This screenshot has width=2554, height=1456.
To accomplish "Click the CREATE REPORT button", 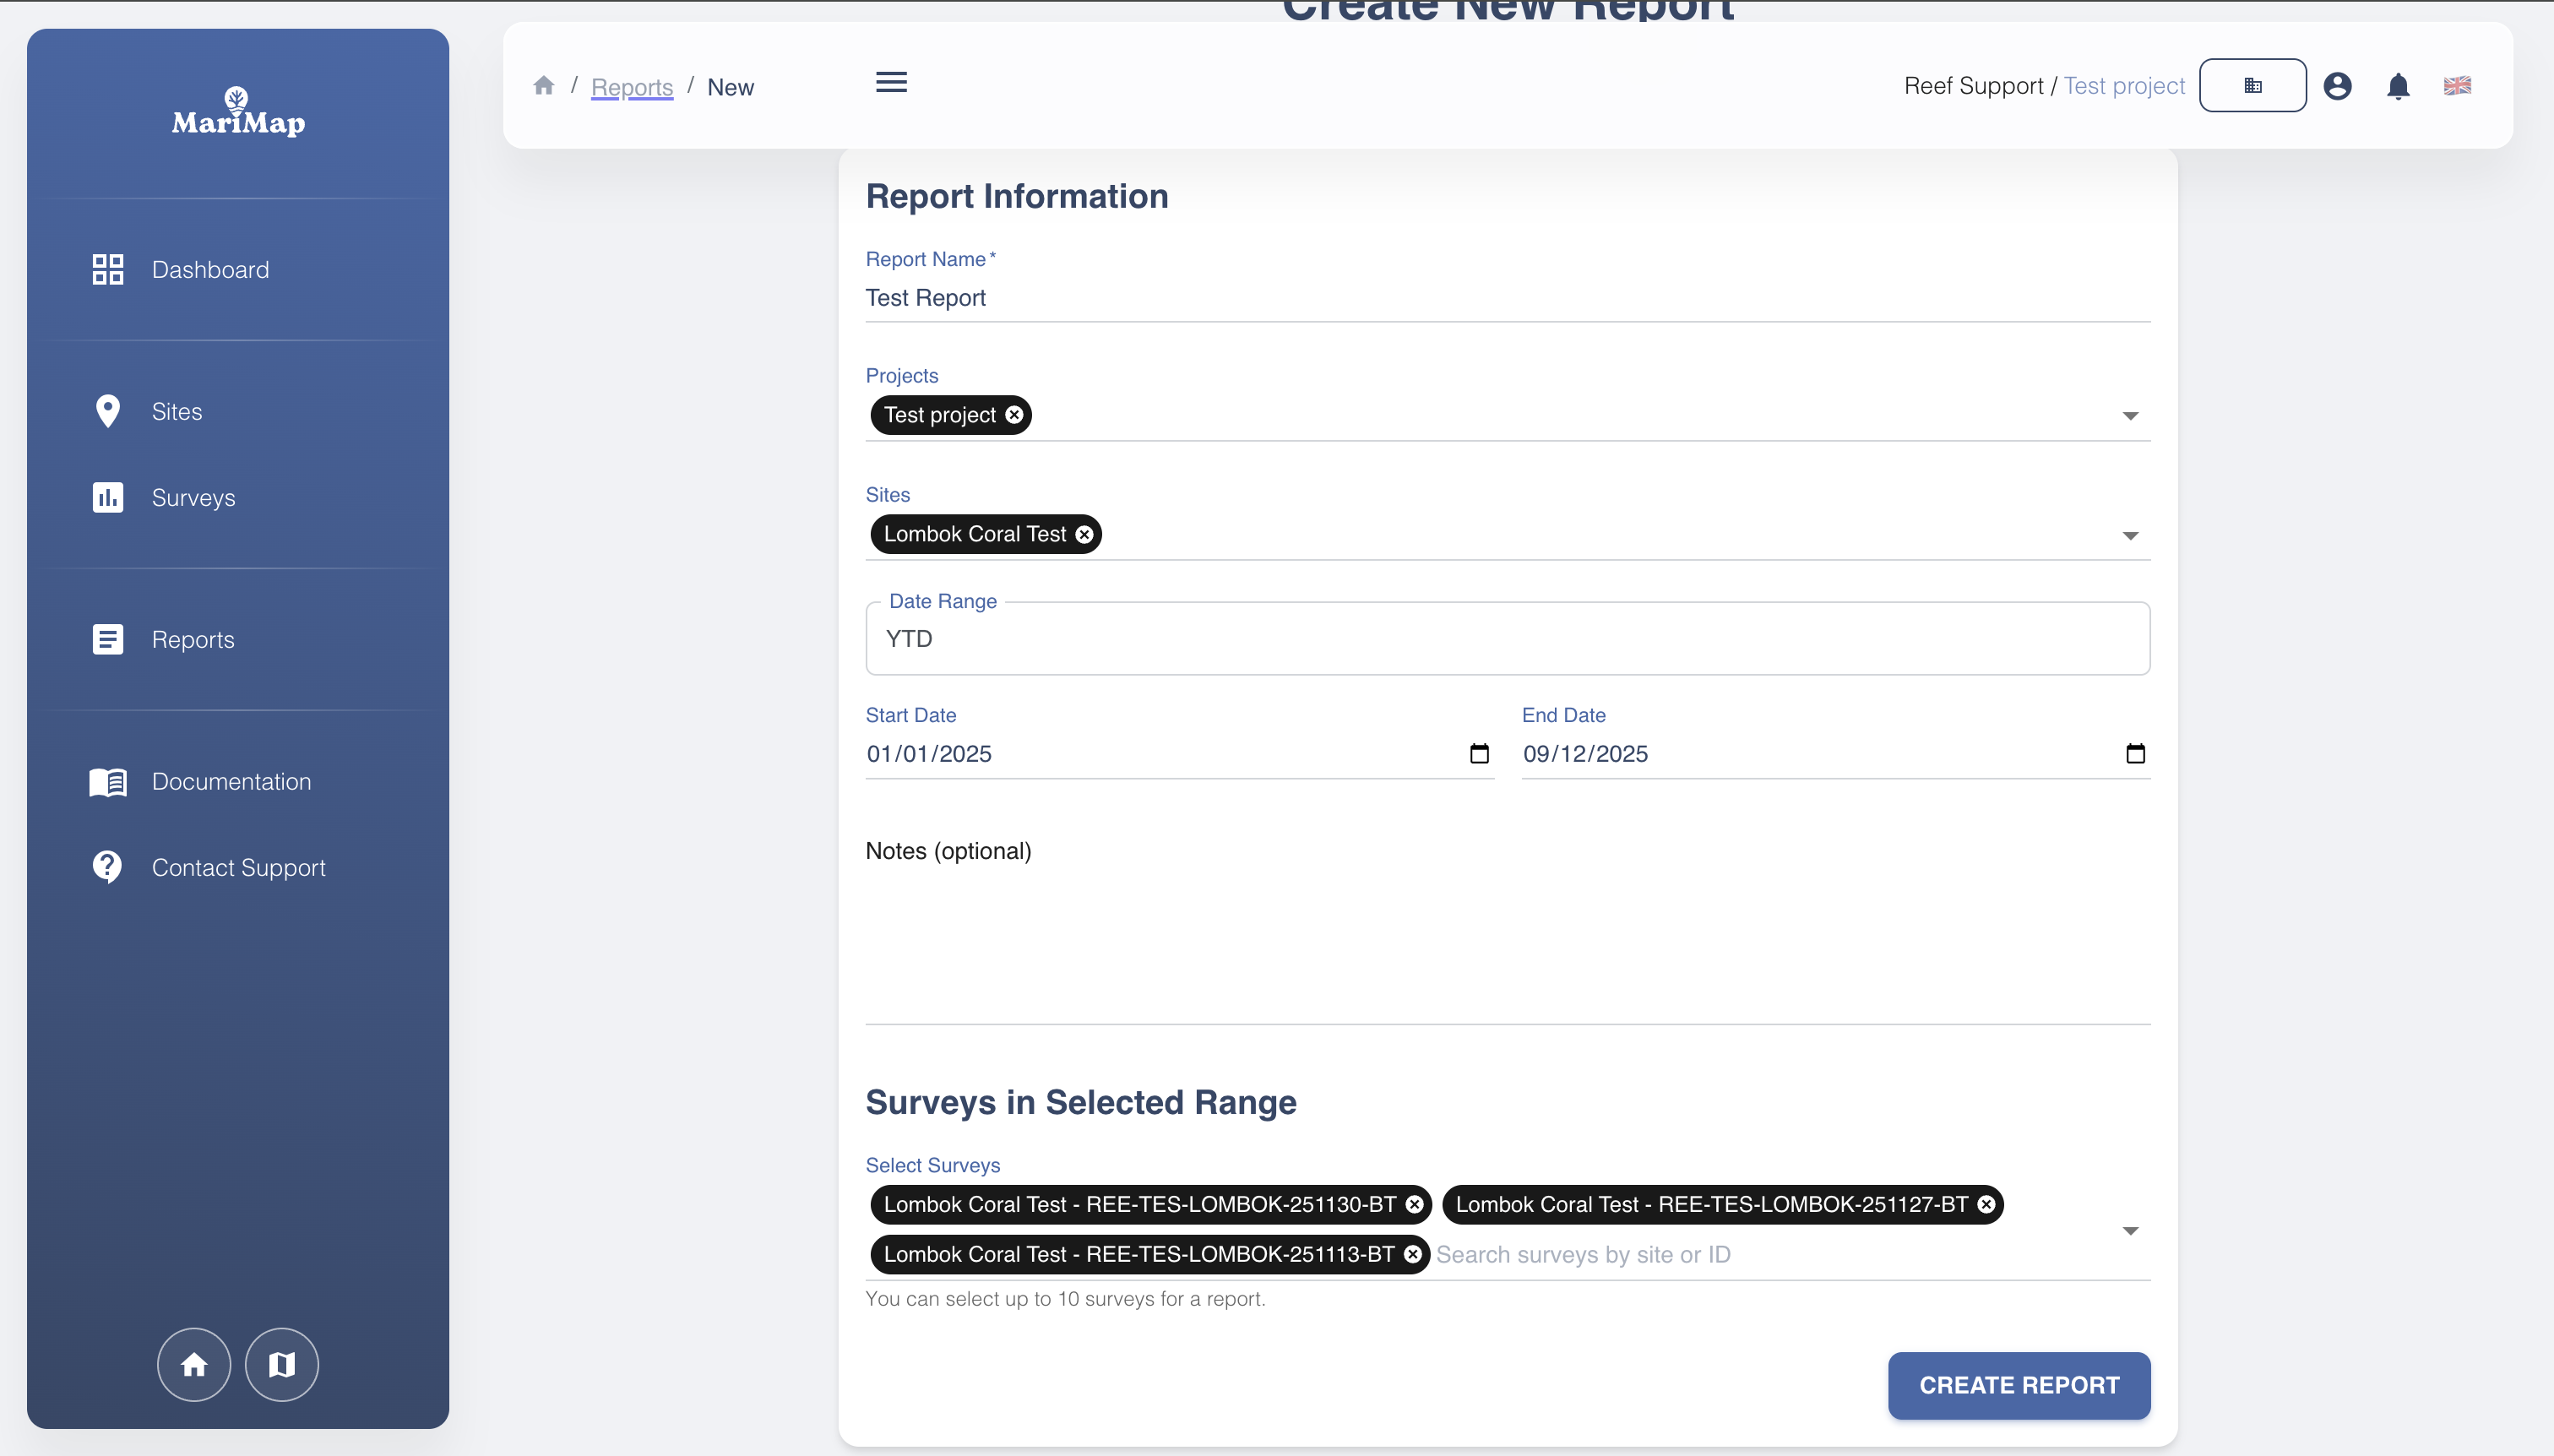I will (x=2017, y=1385).
